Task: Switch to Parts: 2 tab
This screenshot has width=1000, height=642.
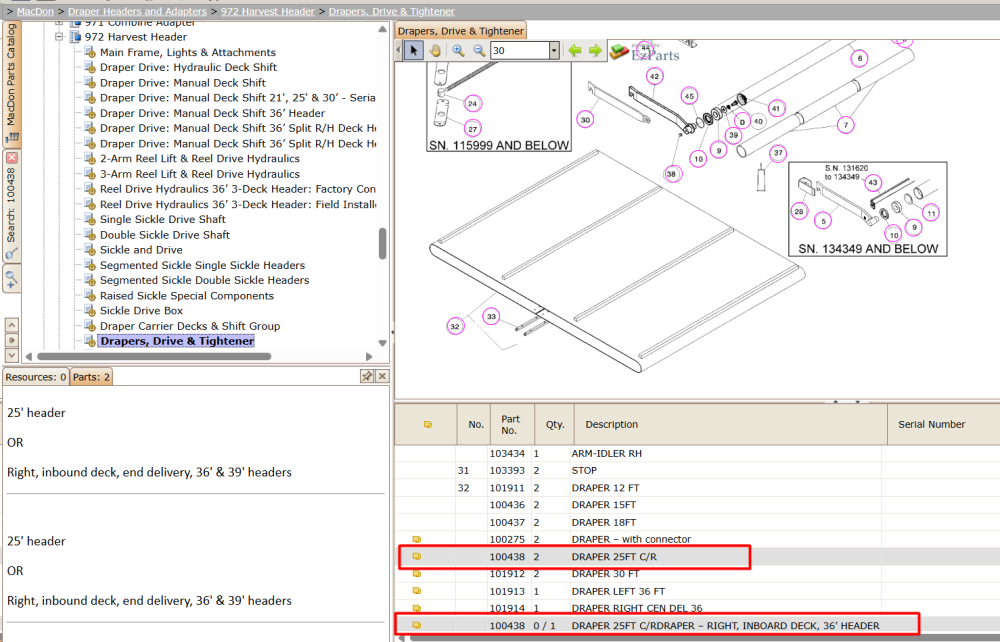Action: coord(91,377)
